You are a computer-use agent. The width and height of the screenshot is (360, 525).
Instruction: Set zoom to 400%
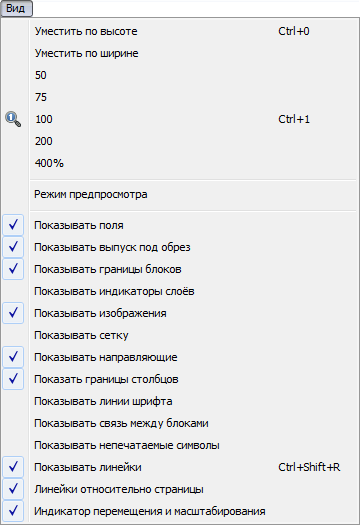[x=179, y=163]
